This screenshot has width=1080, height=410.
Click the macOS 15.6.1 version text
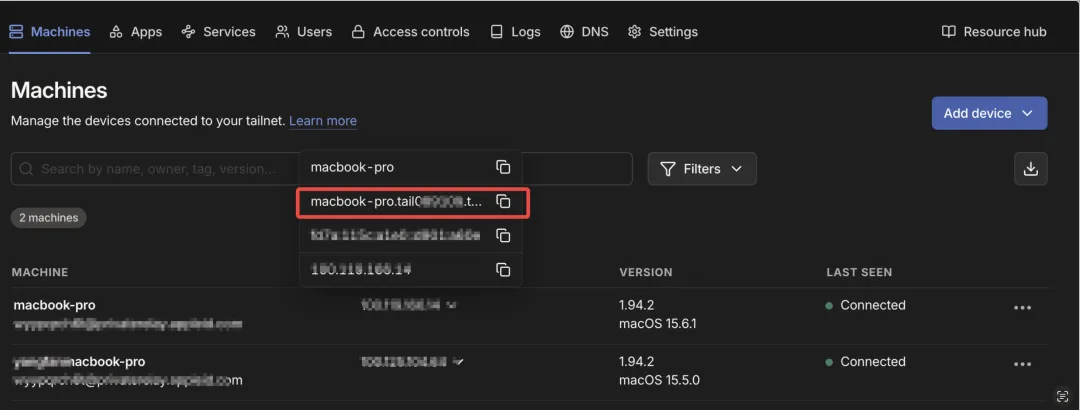658,323
